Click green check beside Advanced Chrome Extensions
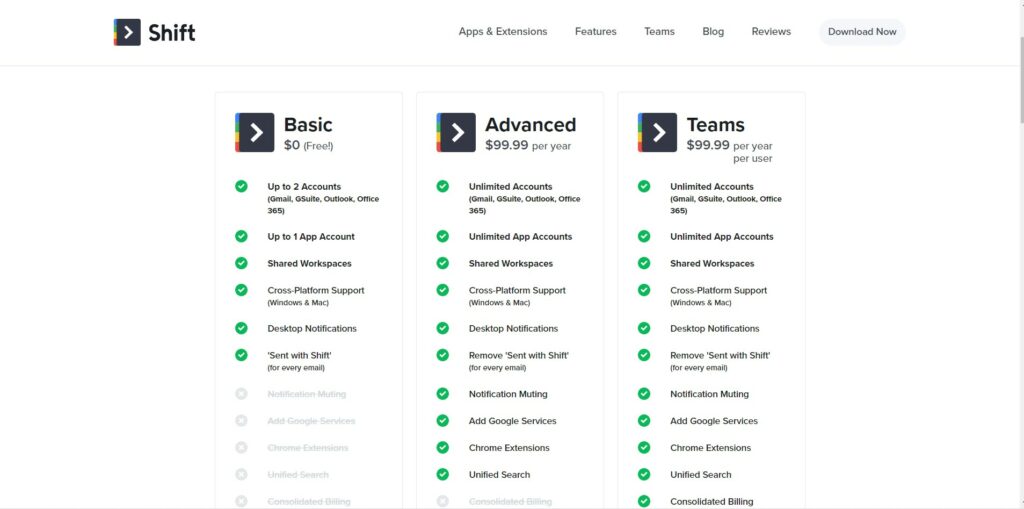1024x509 pixels. [443, 448]
